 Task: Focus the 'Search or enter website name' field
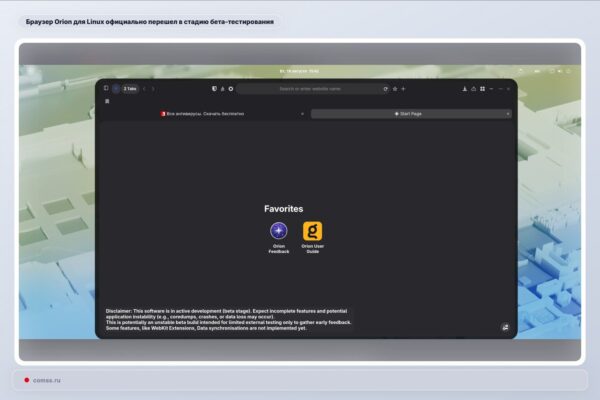[310, 89]
